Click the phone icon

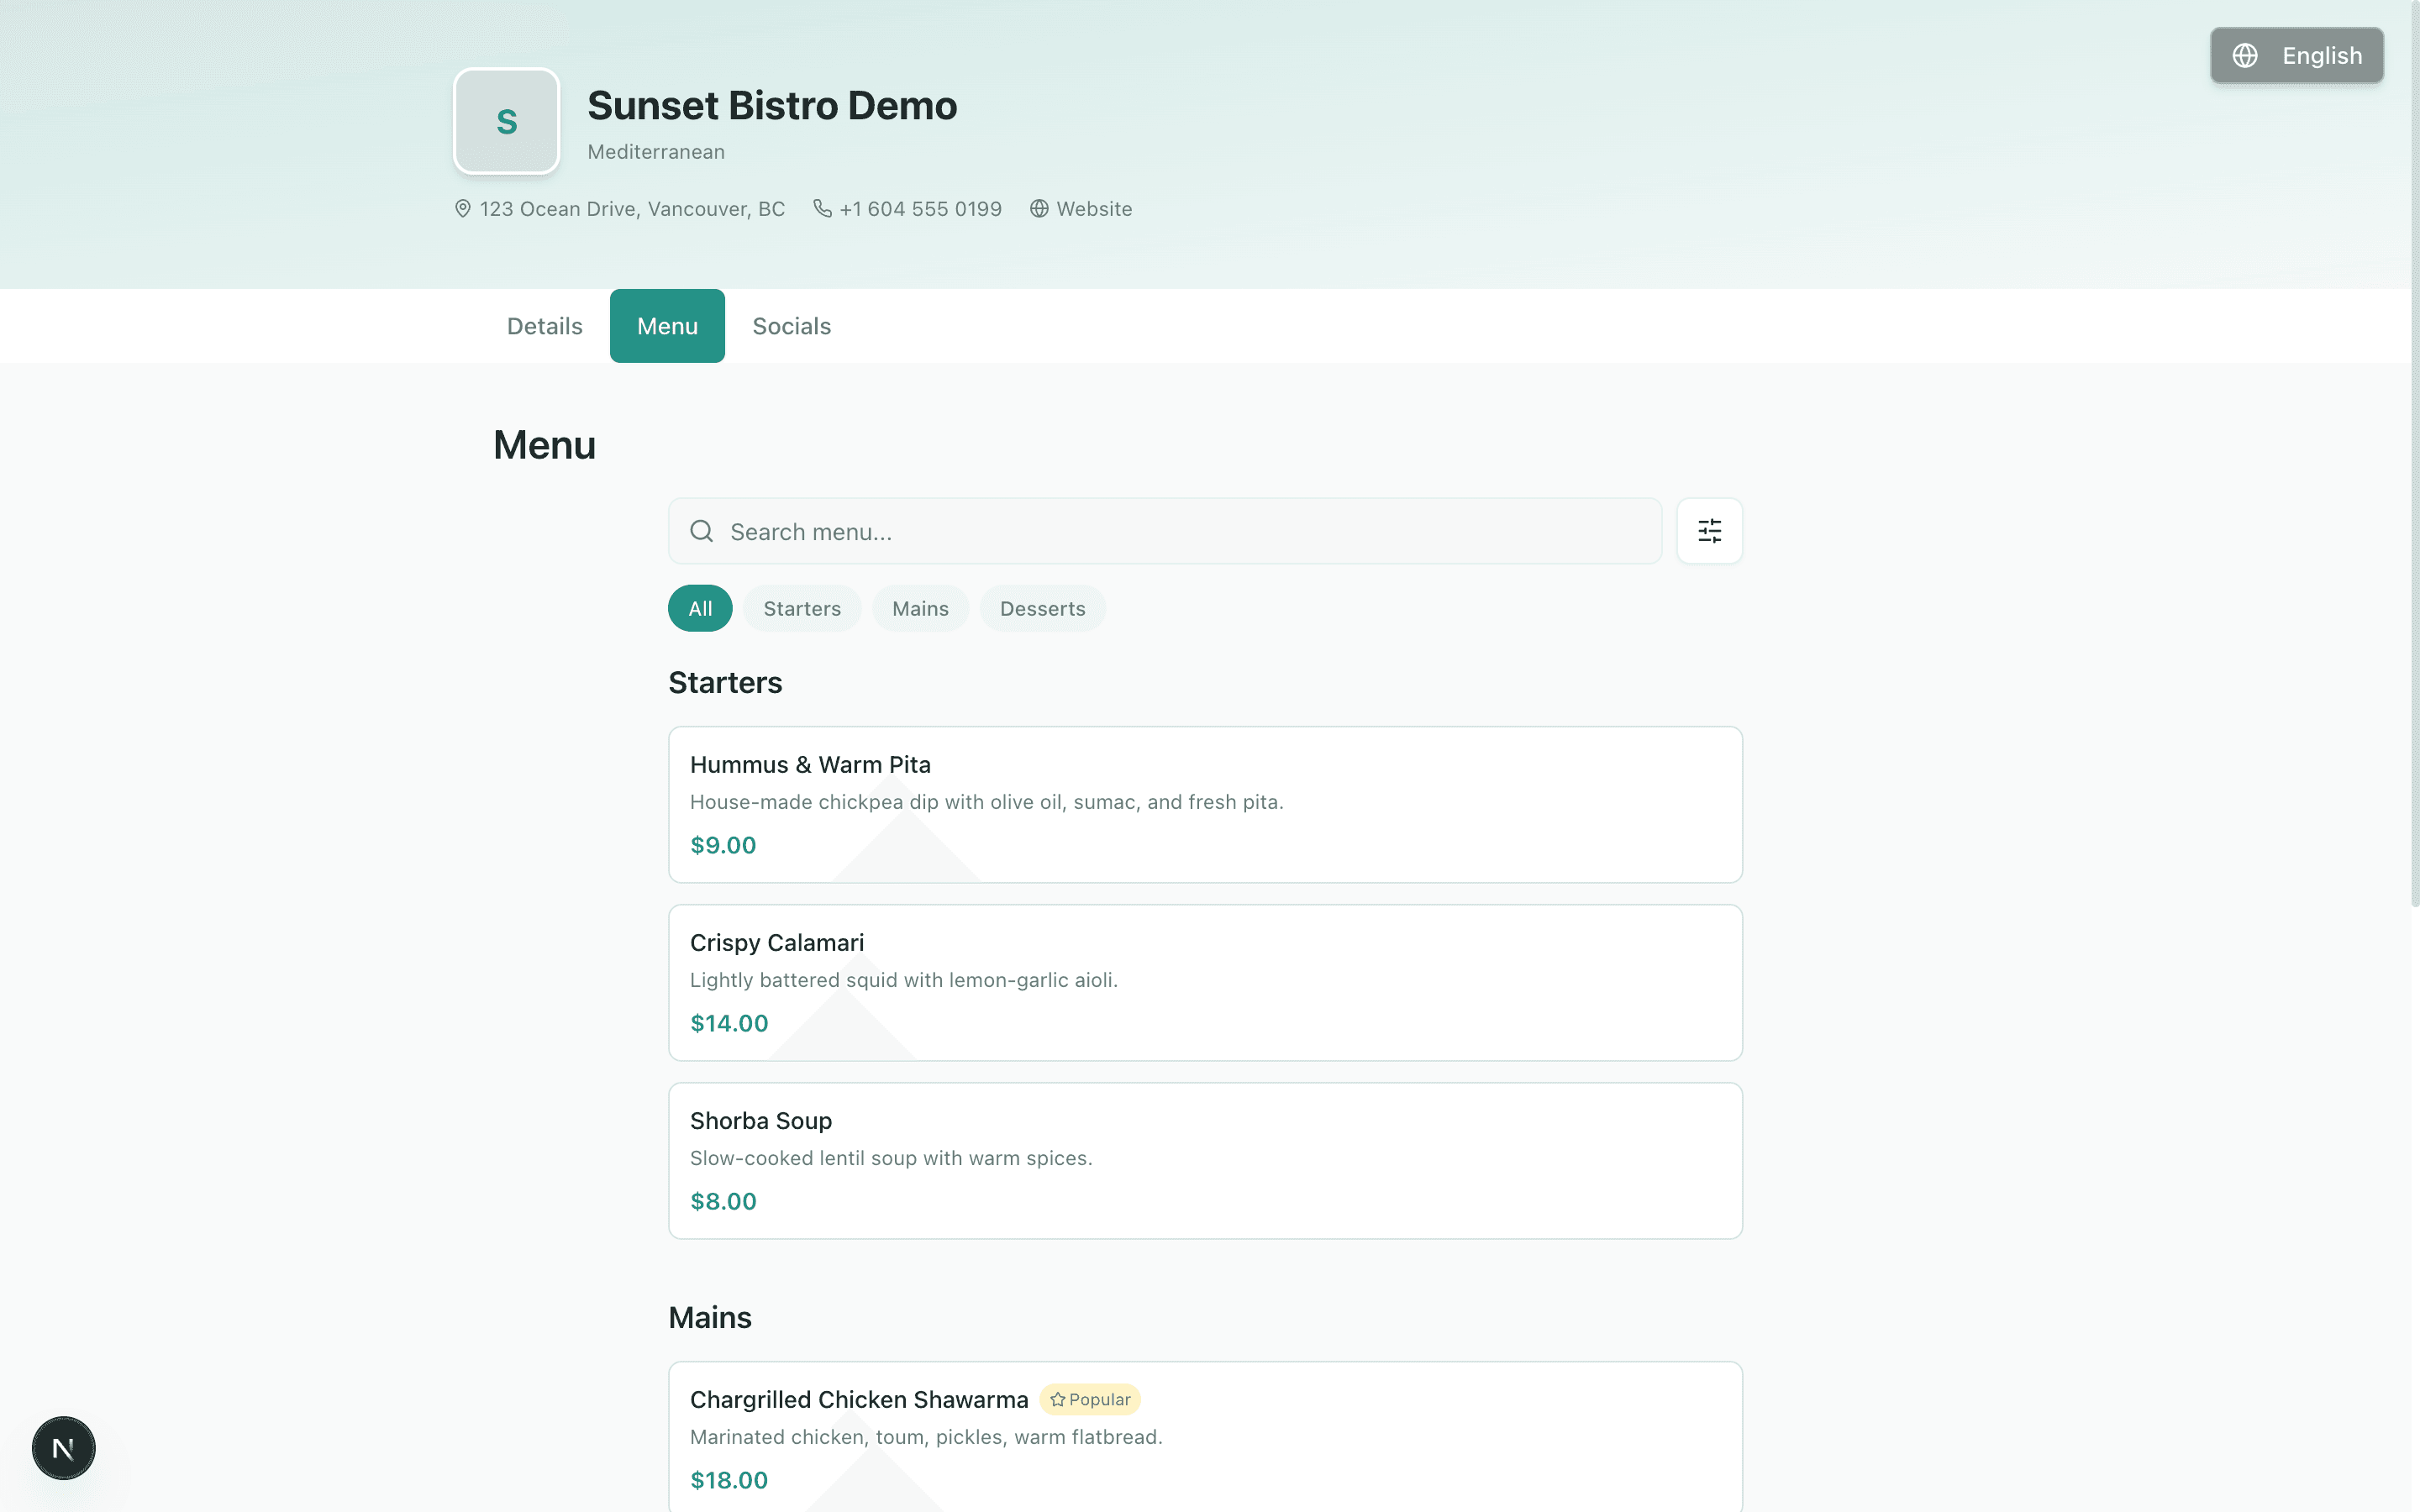click(822, 208)
